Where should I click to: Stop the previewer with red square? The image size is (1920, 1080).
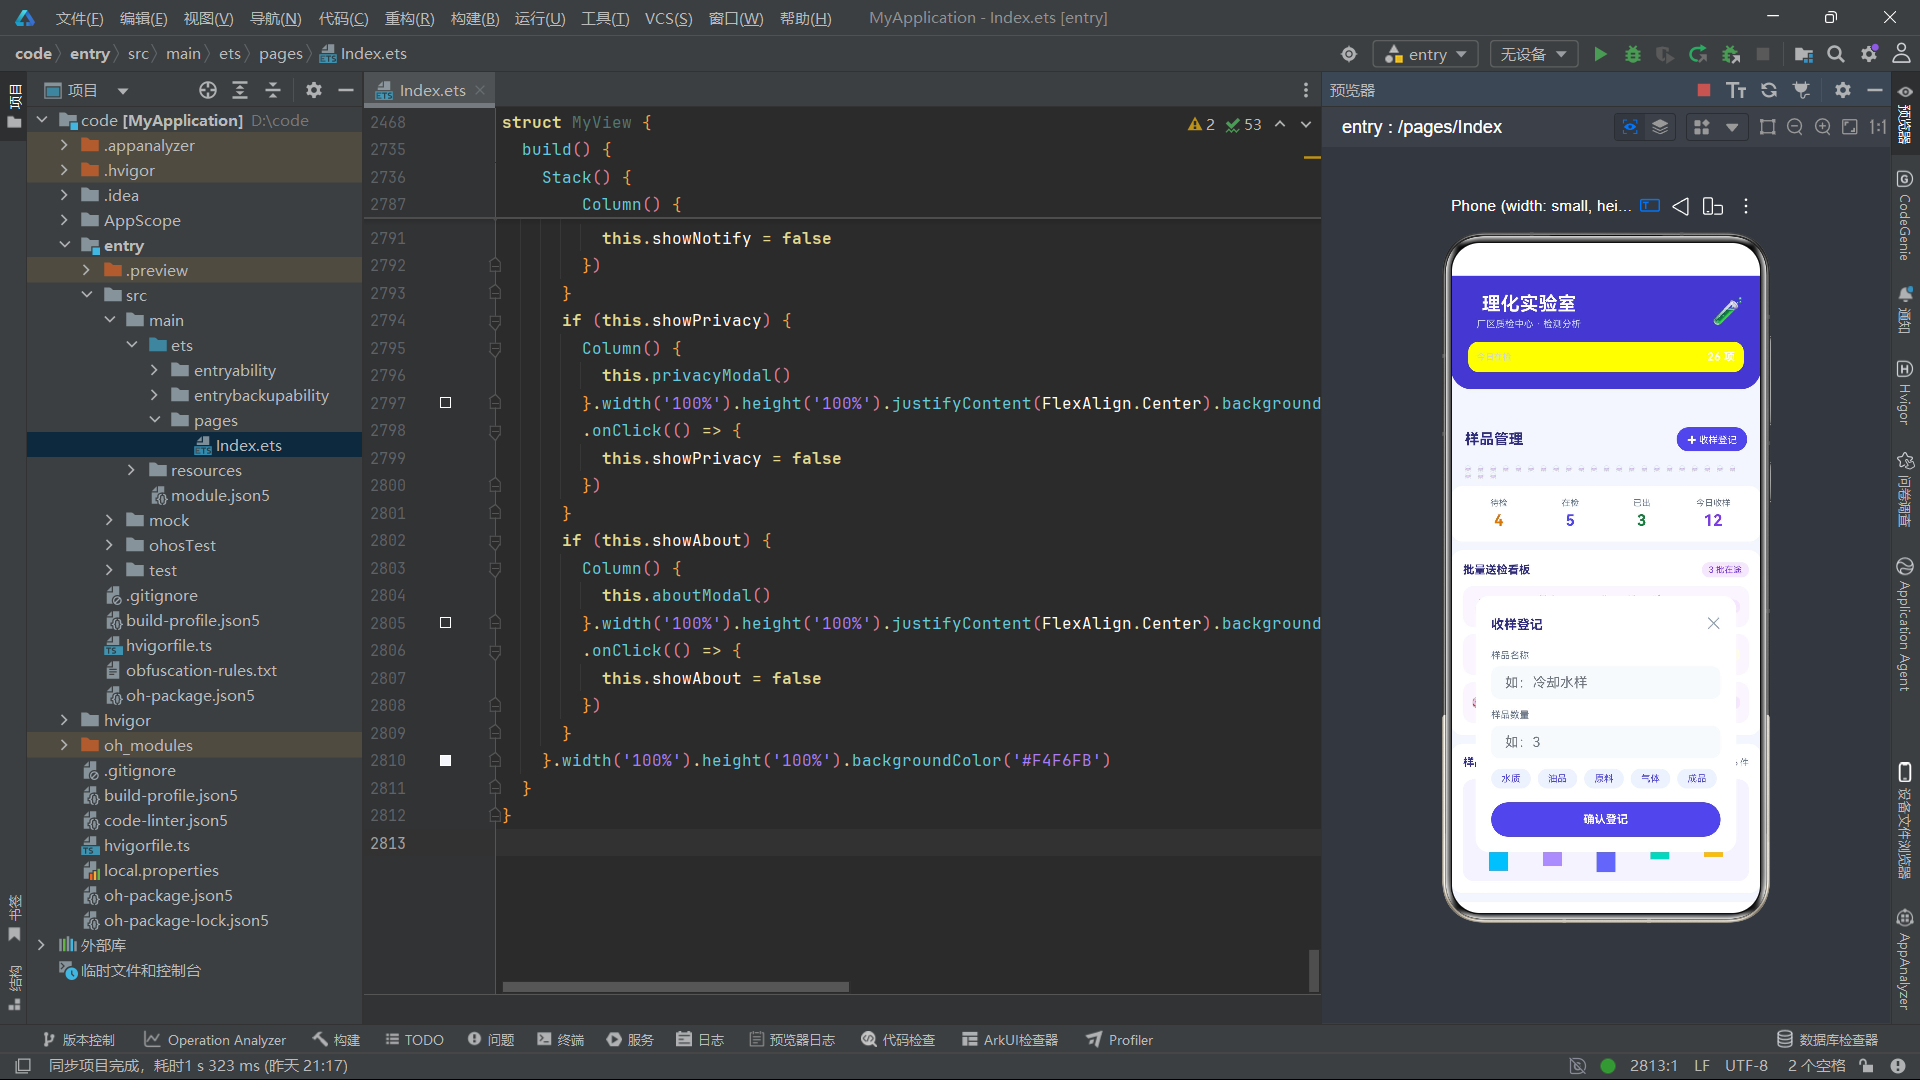pyautogui.click(x=1704, y=90)
